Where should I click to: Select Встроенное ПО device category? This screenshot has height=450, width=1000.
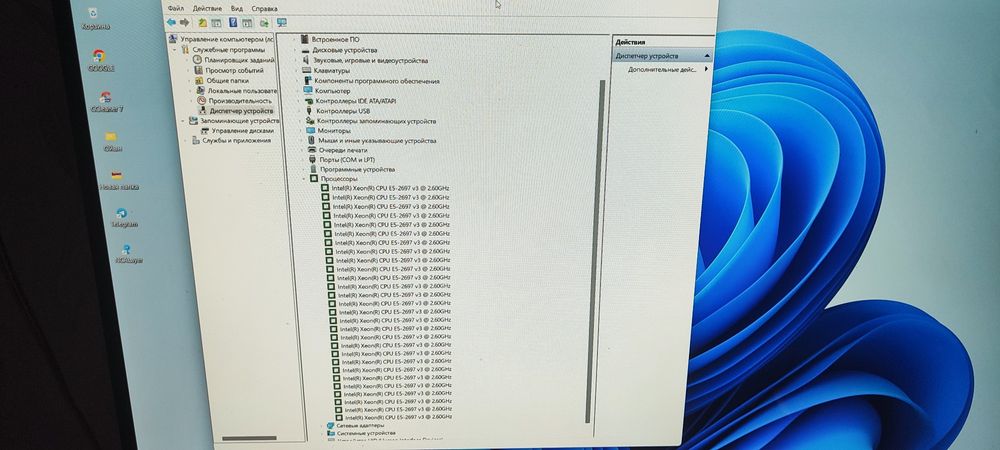click(x=335, y=40)
